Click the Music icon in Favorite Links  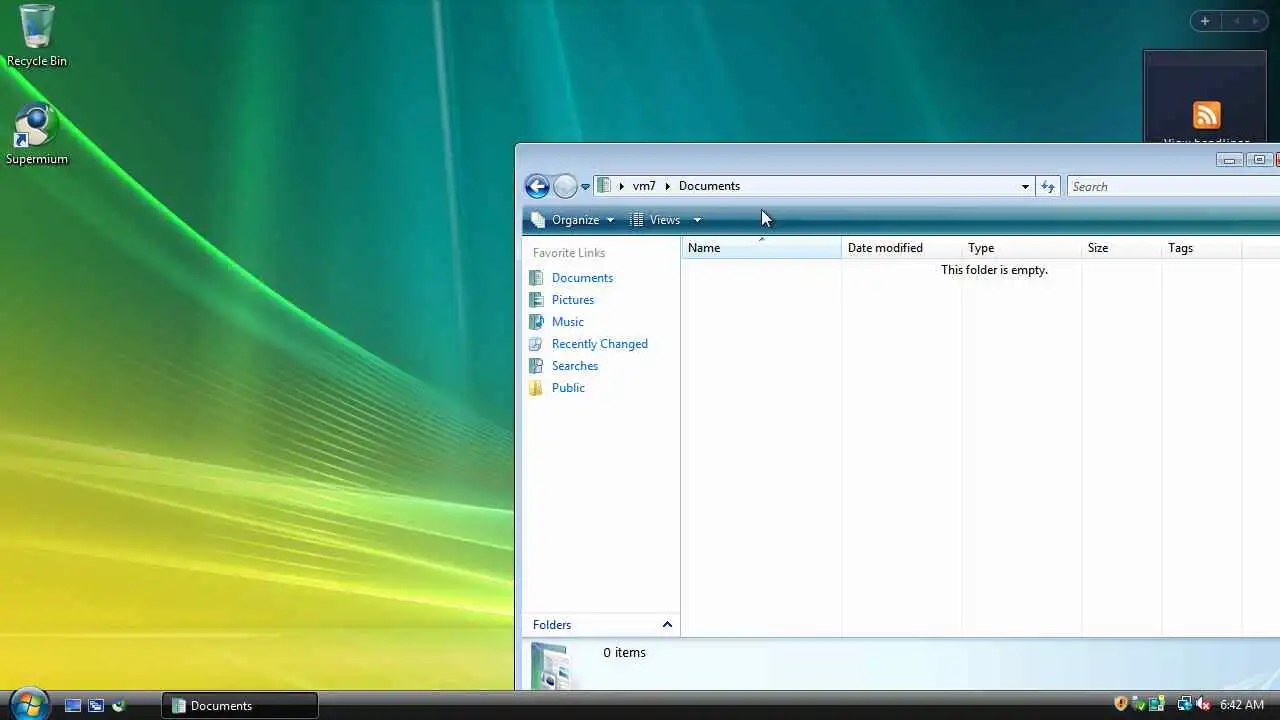pyautogui.click(x=537, y=322)
